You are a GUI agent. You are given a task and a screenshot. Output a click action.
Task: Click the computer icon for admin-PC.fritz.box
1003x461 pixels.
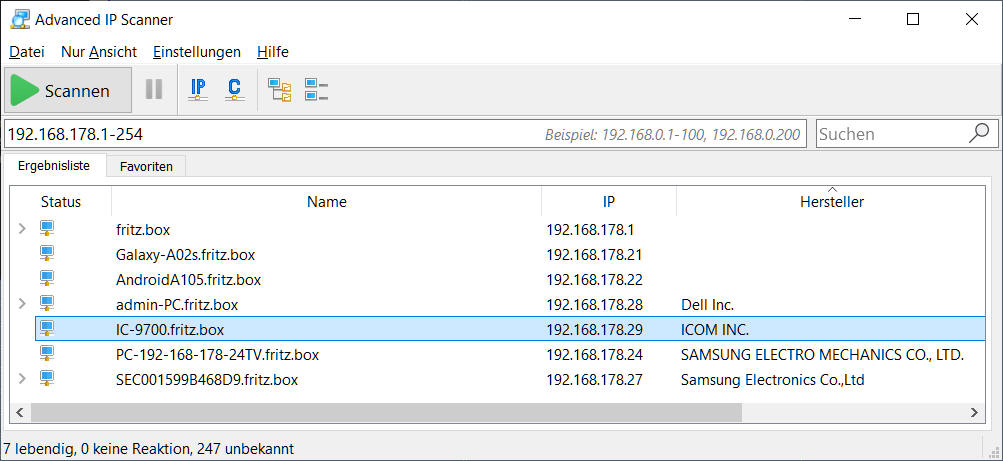47,303
